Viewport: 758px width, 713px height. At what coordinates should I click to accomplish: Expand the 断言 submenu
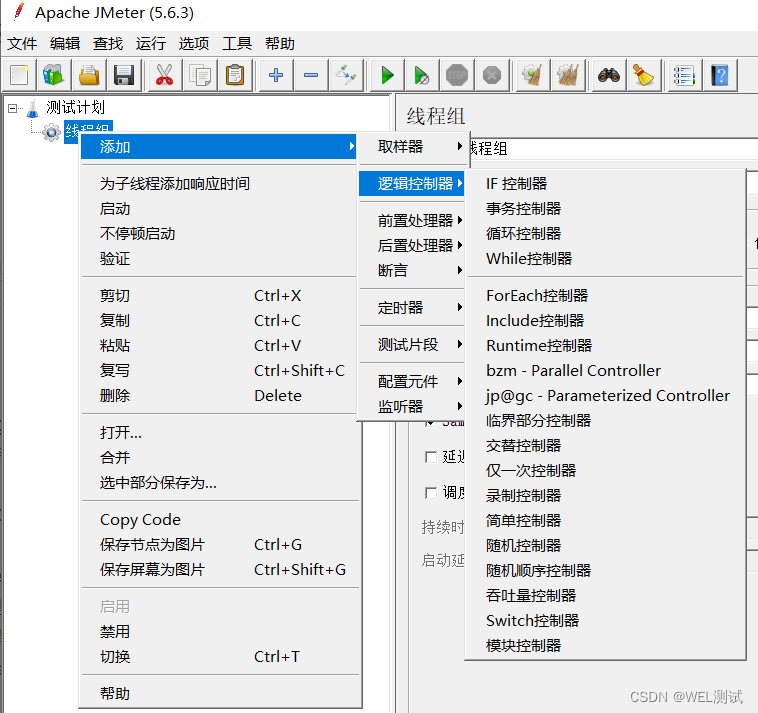tap(412, 271)
